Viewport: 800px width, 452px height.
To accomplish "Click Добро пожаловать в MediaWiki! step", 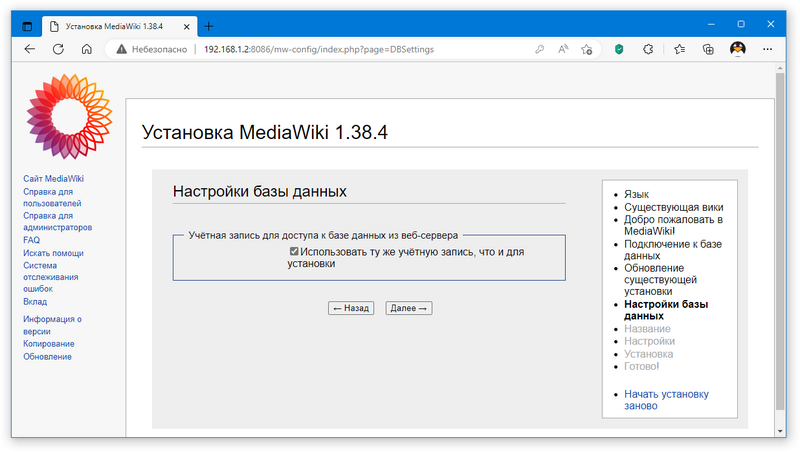I will [673, 225].
